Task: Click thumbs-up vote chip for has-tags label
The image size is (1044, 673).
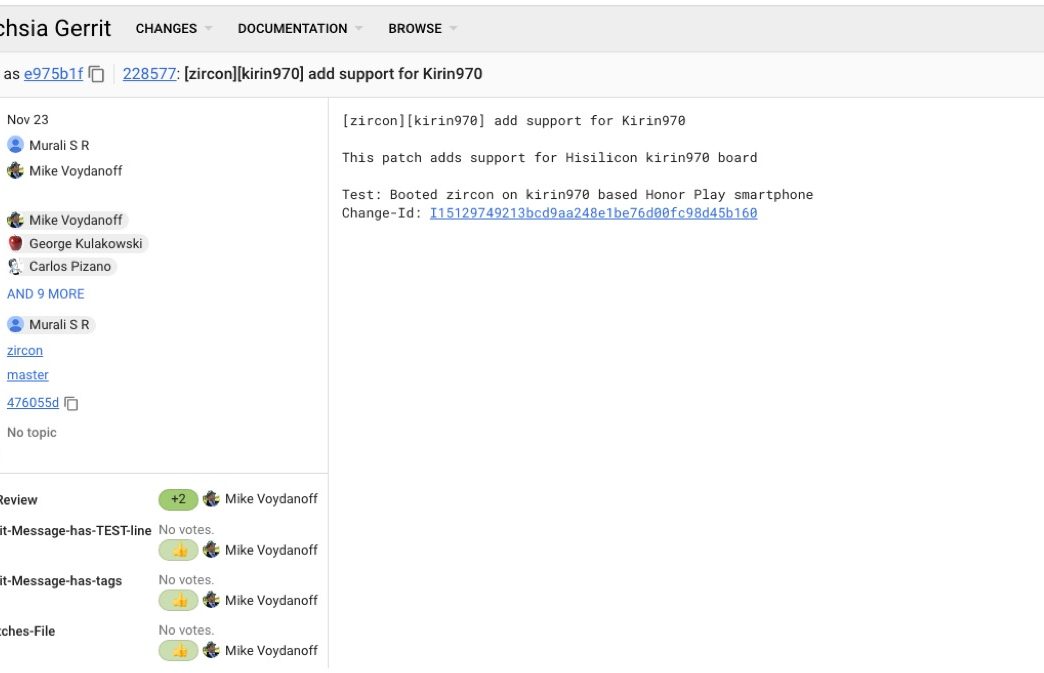Action: pyautogui.click(x=178, y=600)
